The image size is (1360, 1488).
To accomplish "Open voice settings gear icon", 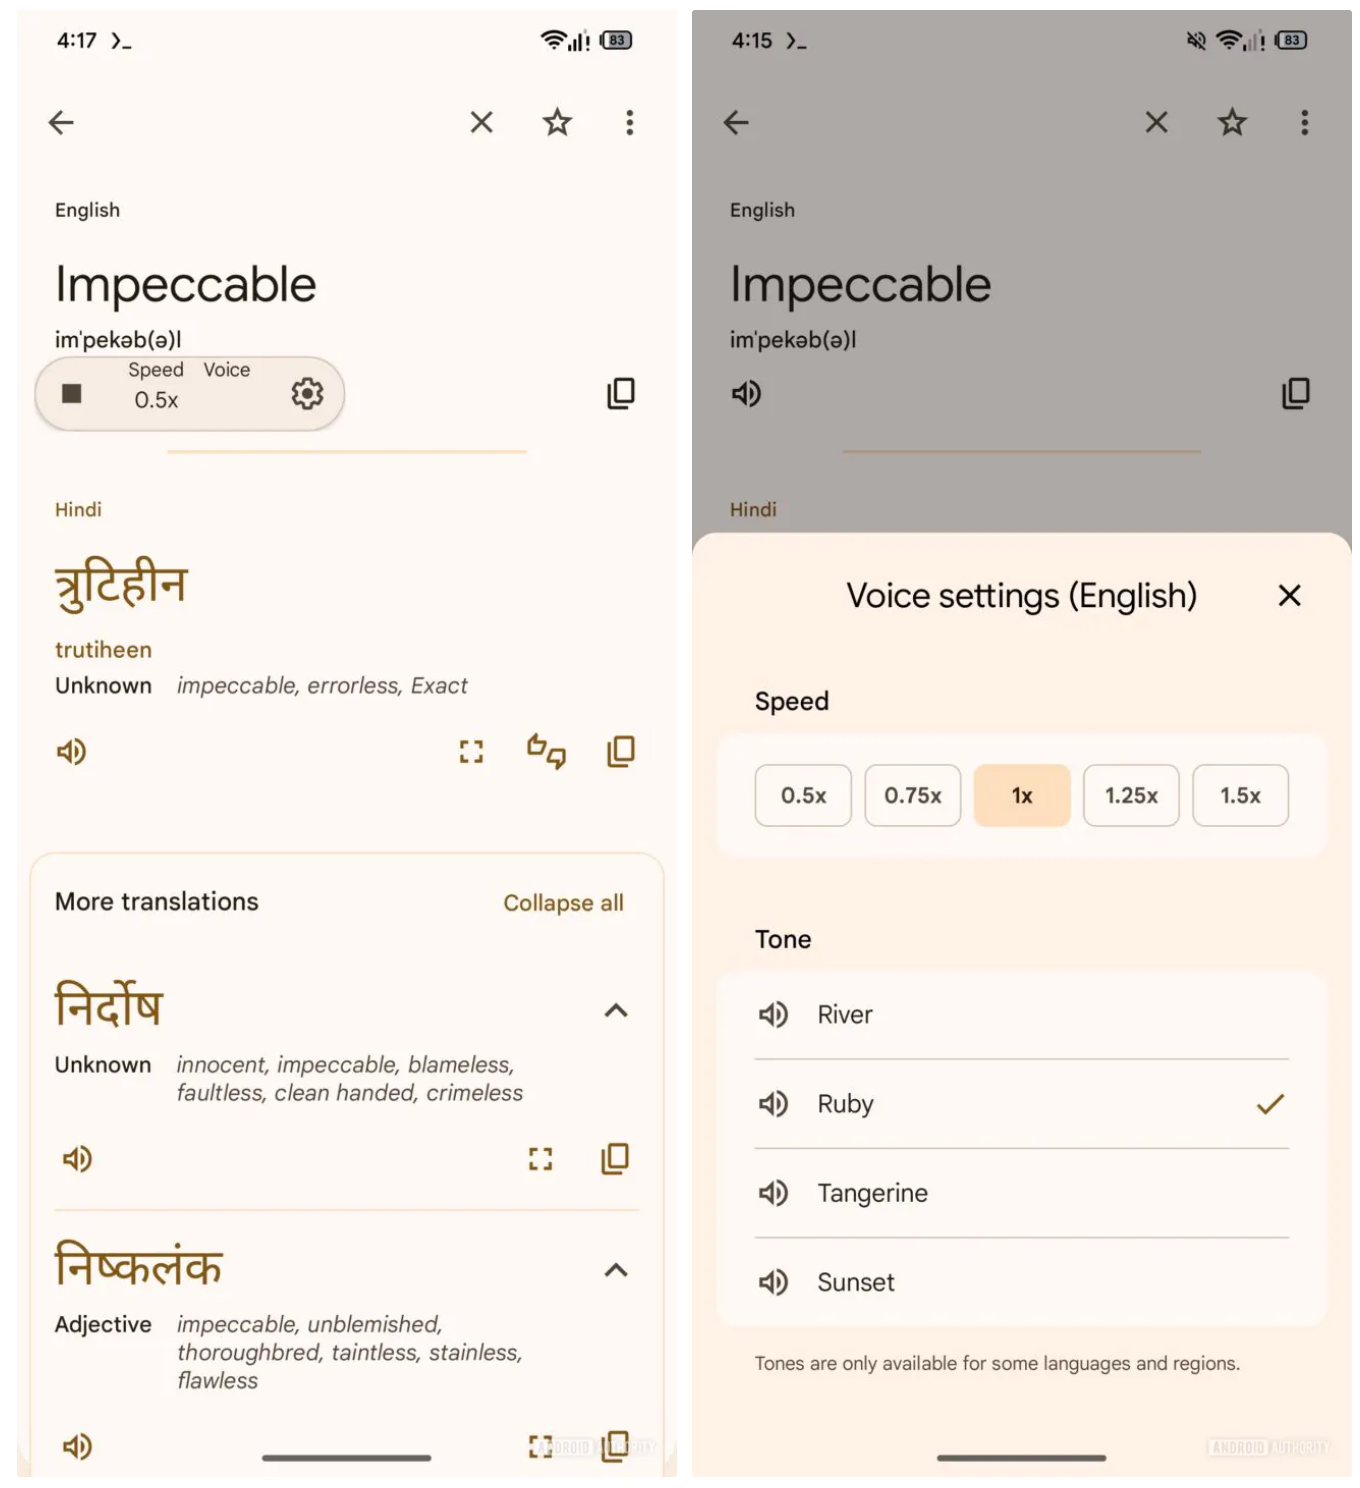I will (307, 394).
